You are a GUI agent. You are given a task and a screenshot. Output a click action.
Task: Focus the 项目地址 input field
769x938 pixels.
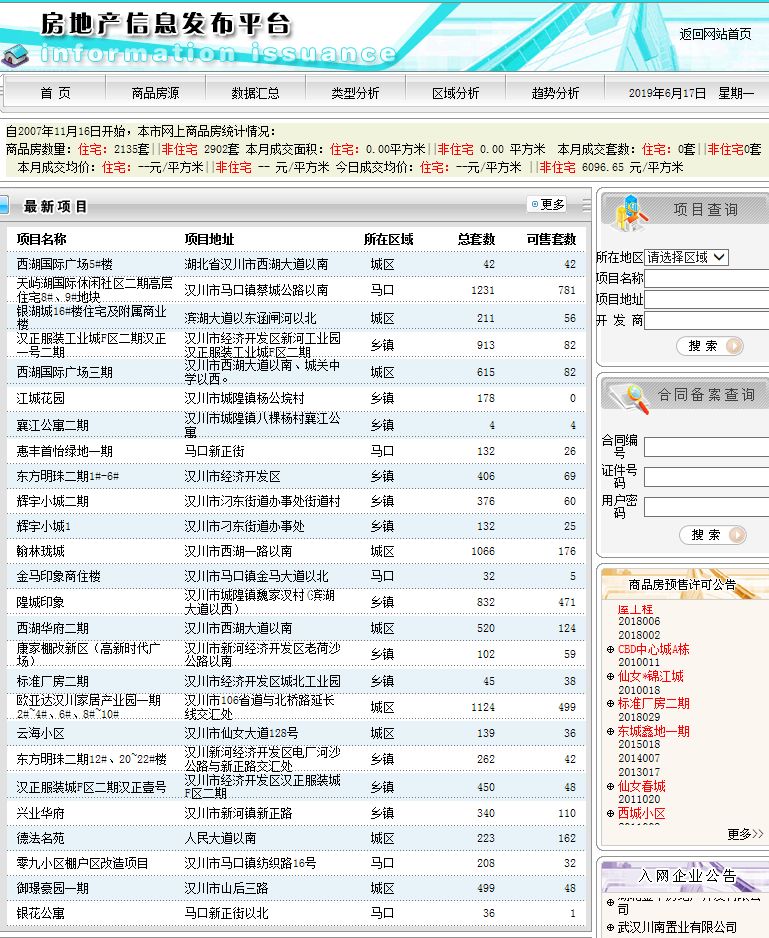click(707, 300)
